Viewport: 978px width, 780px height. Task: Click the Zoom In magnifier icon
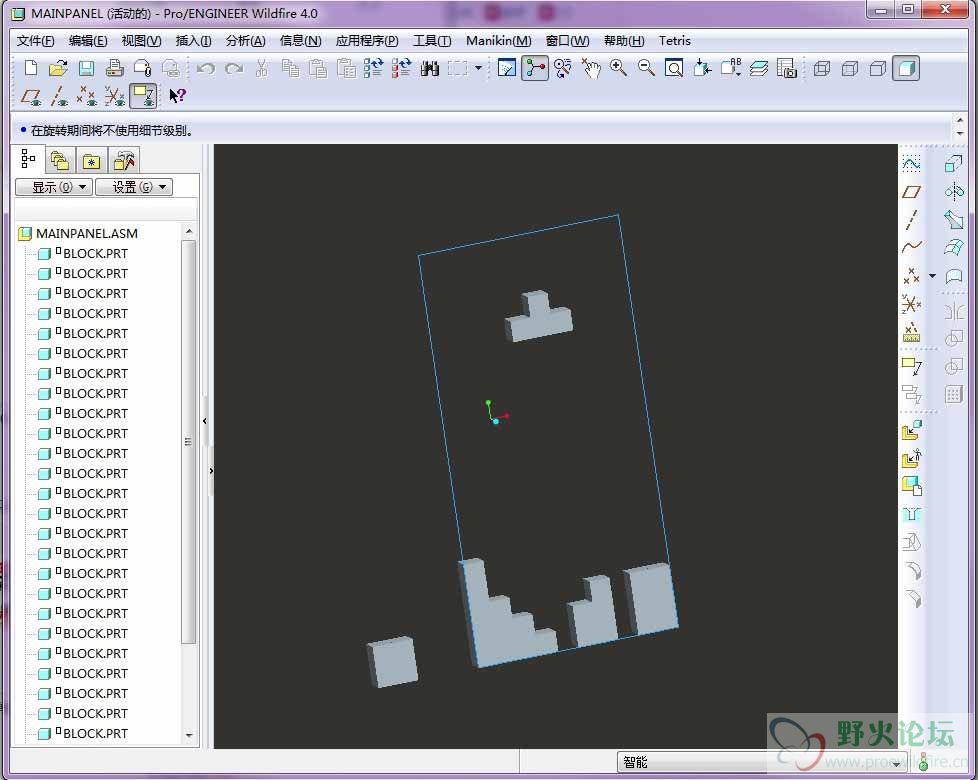(618, 68)
